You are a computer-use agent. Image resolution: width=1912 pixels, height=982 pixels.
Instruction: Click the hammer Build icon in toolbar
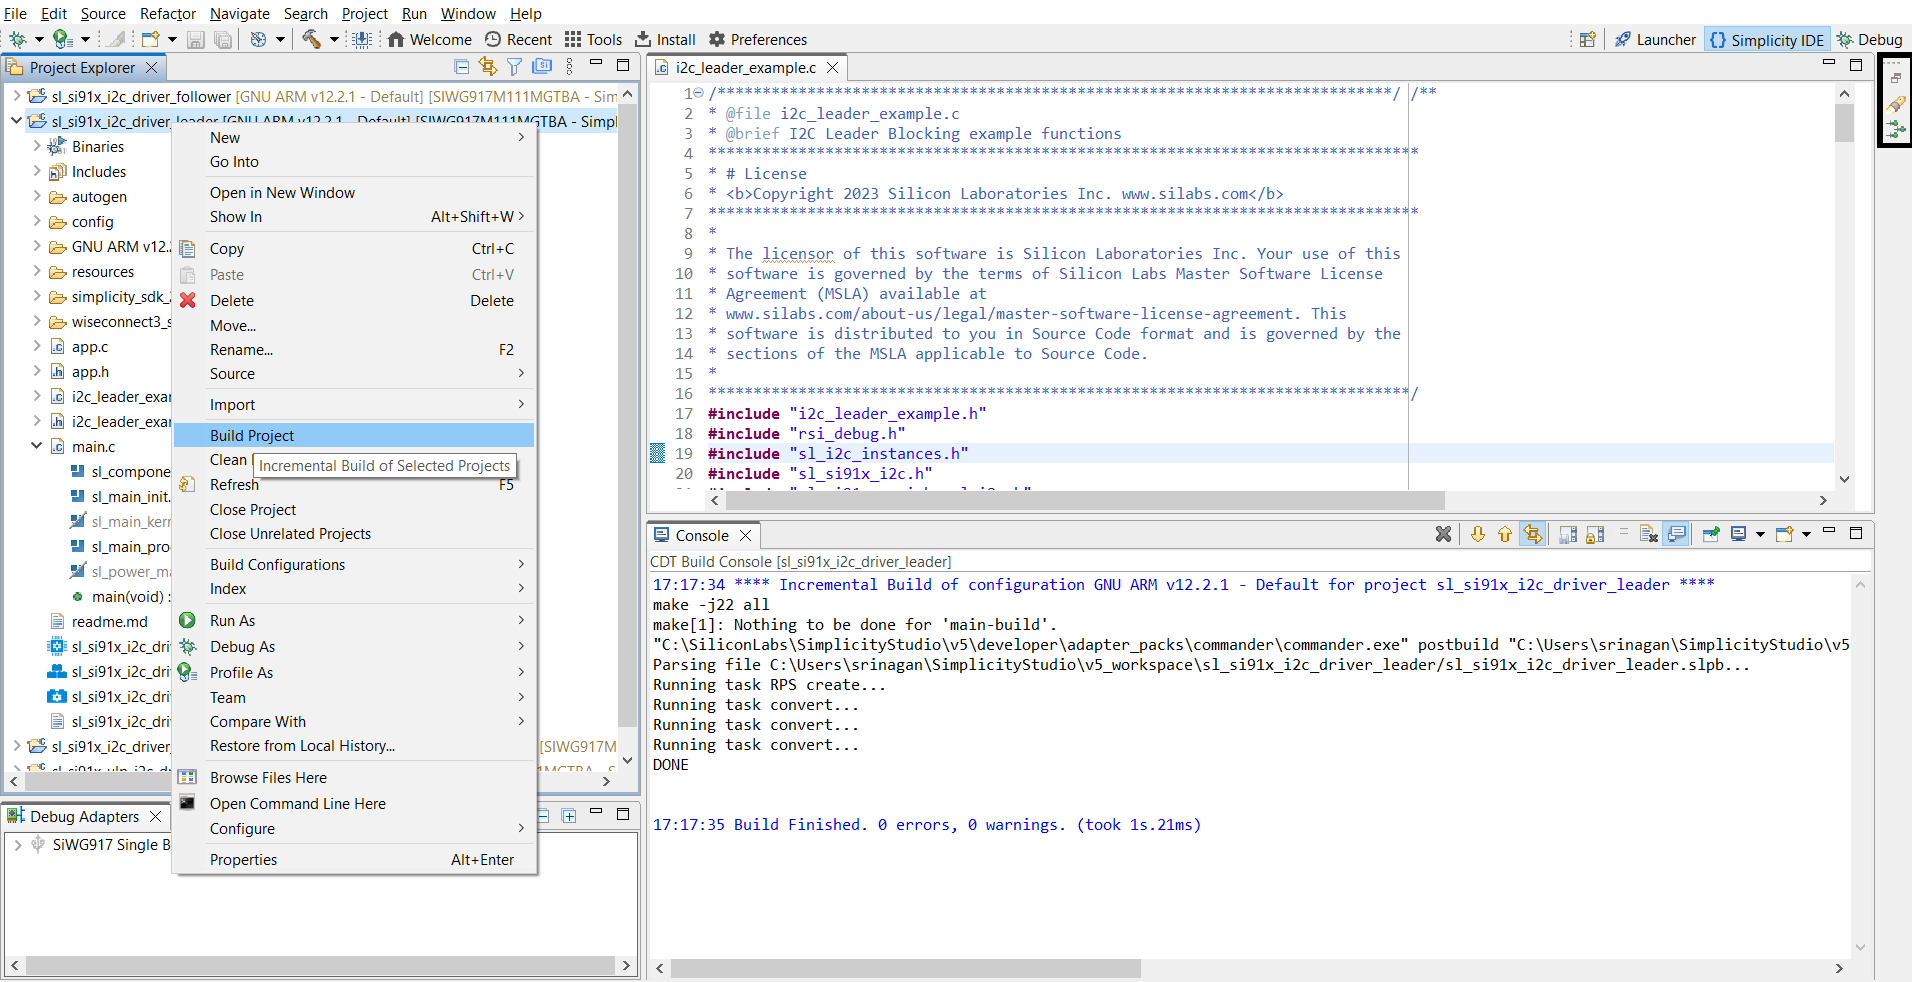(x=312, y=39)
